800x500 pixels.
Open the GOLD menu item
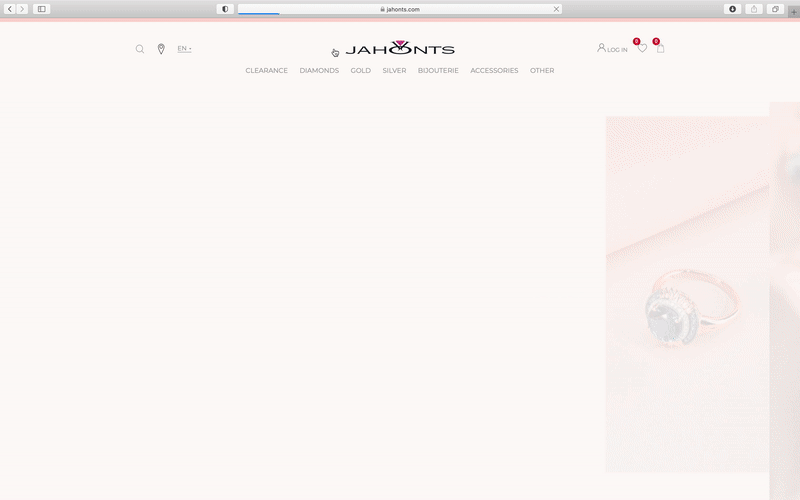(360, 70)
